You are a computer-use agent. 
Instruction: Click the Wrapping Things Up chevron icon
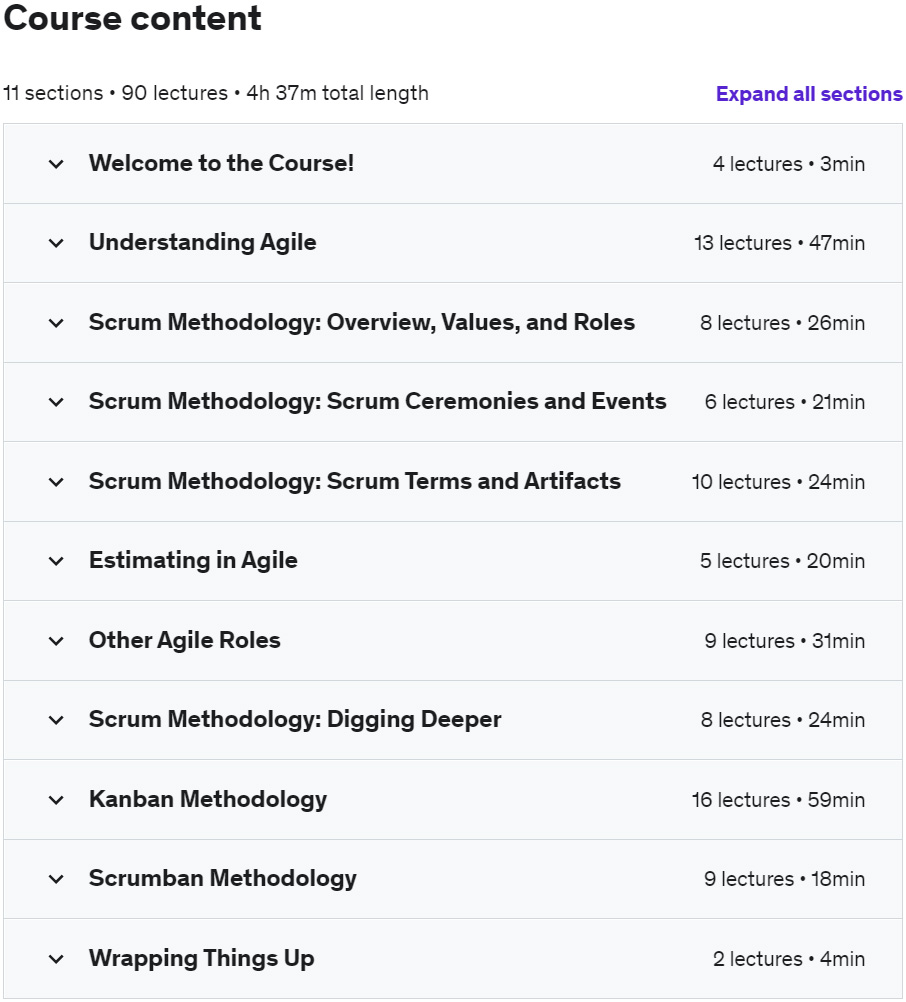coord(56,959)
